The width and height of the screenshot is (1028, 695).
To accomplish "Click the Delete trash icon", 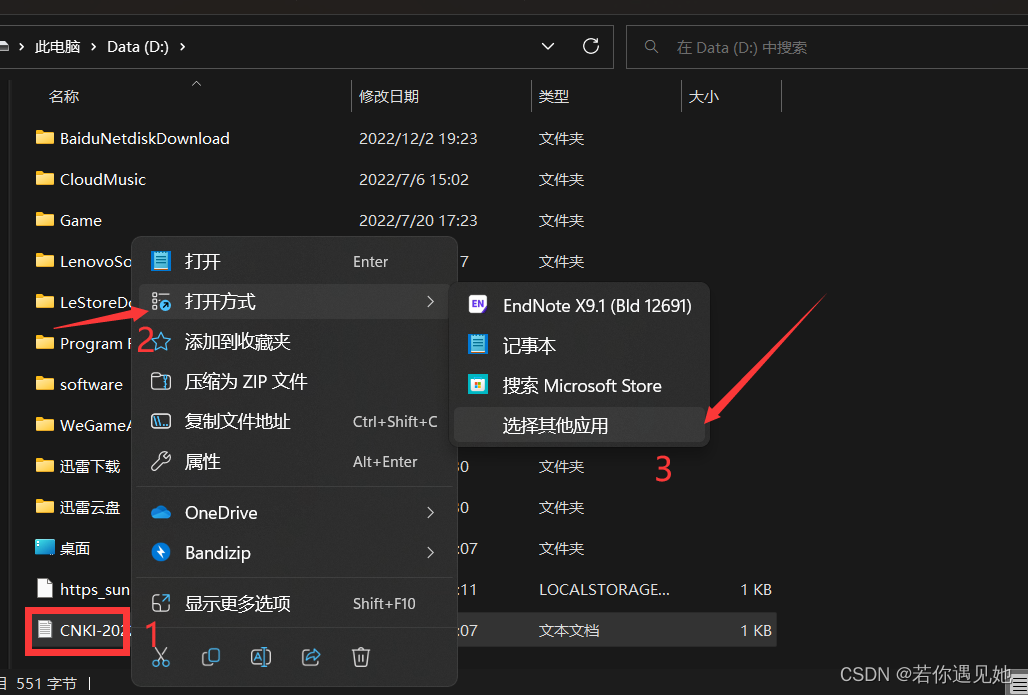I will [361, 657].
